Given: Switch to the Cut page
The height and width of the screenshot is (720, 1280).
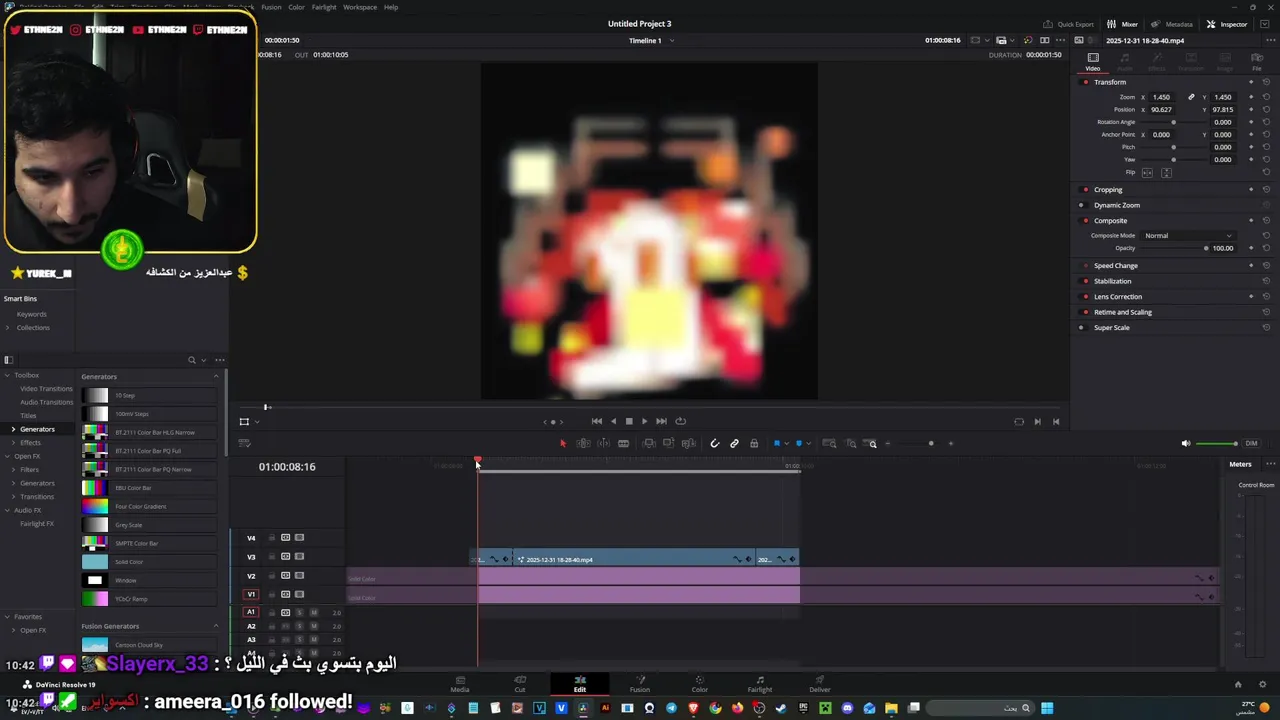Looking at the screenshot, I should pos(519,684).
